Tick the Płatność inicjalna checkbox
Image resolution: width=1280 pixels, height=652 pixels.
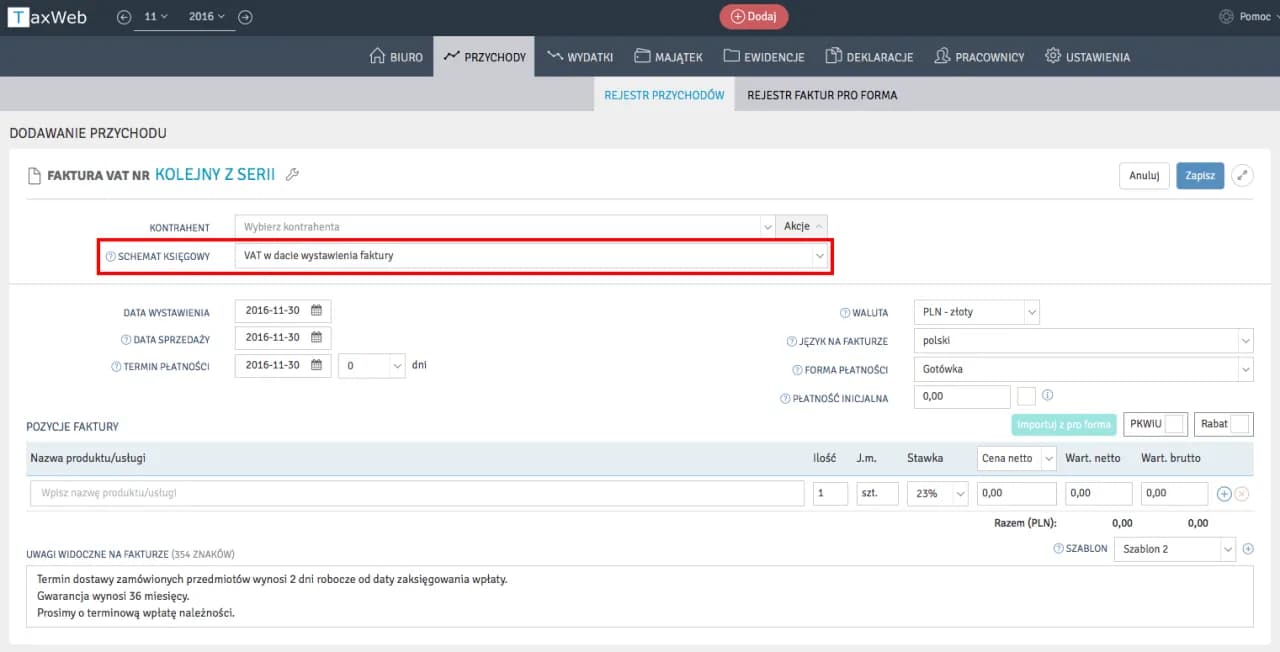[x=1025, y=396]
